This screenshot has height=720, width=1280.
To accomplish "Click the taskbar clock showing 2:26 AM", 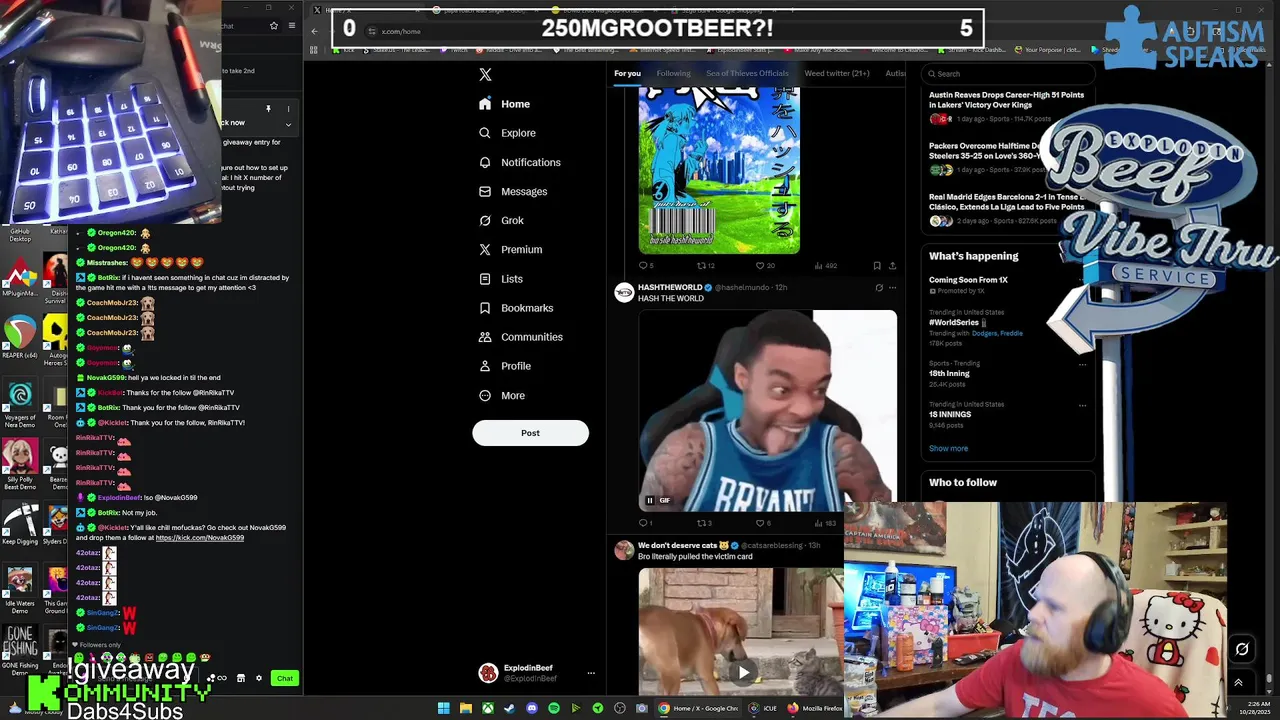I will pos(1253,708).
